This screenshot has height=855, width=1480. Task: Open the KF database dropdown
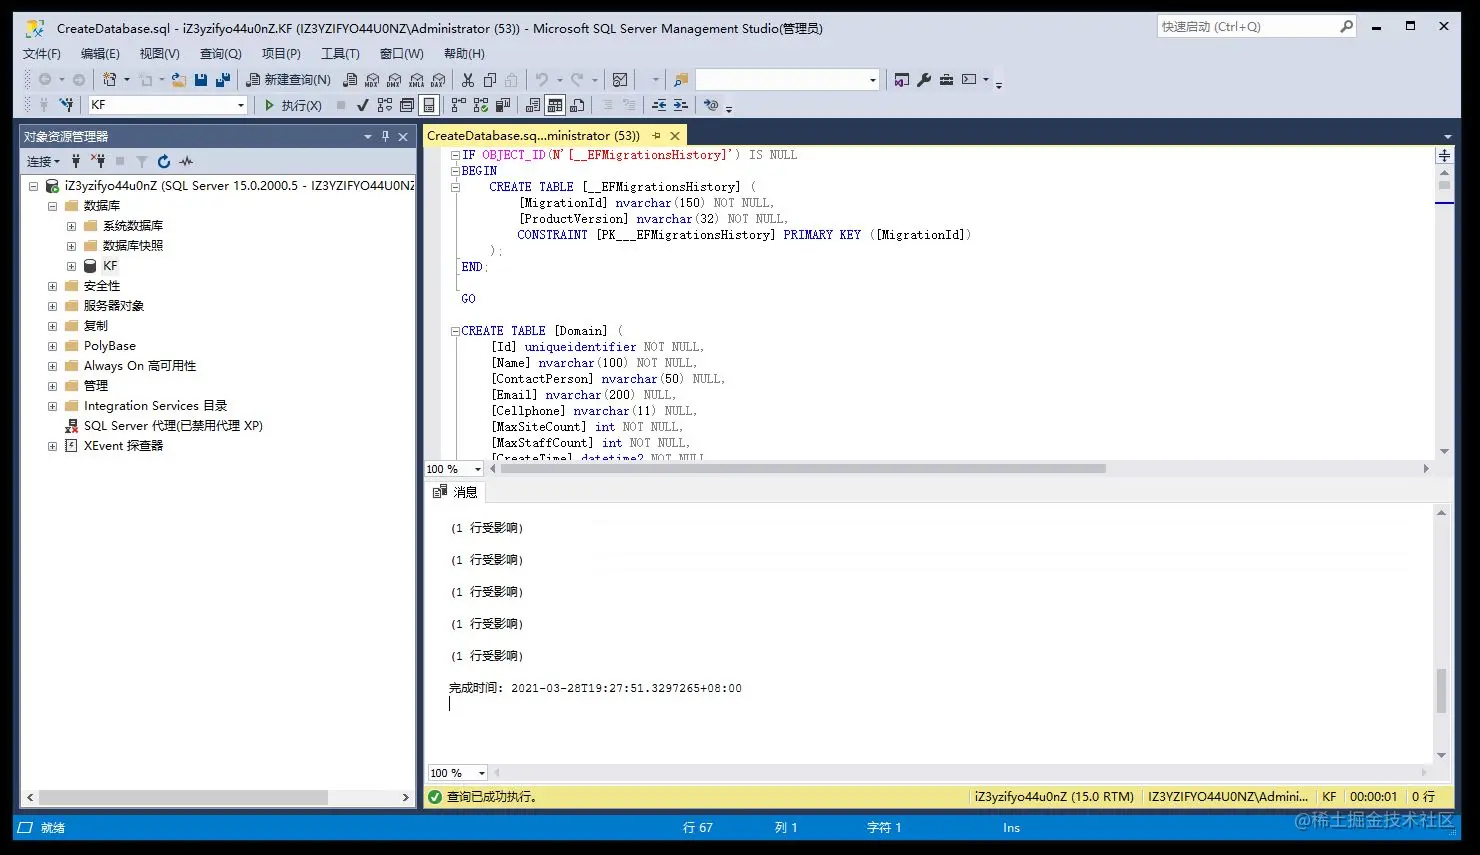(241, 105)
